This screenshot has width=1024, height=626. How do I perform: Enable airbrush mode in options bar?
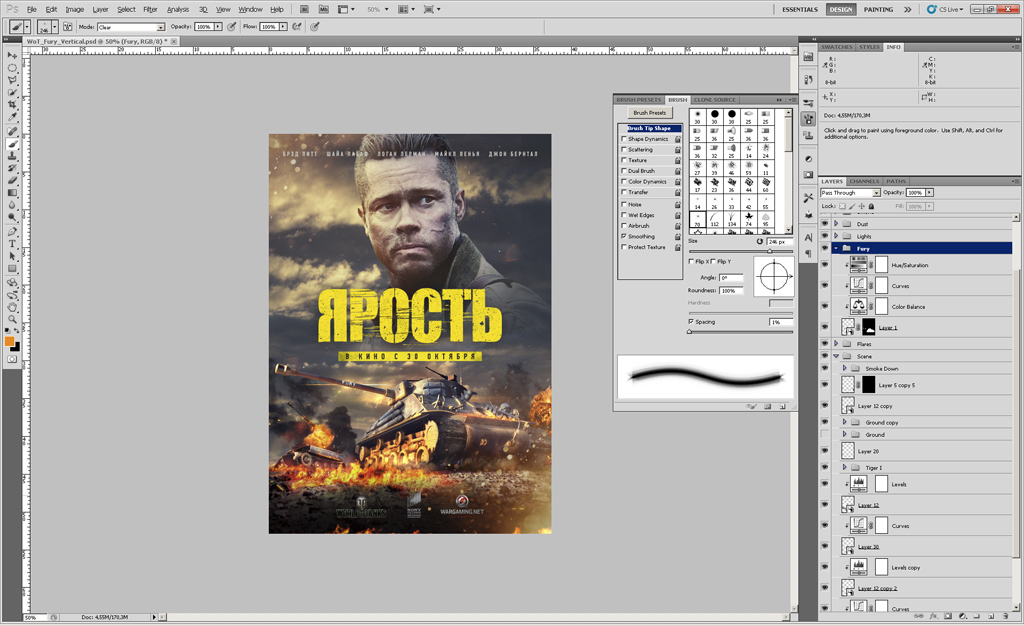(x=297, y=27)
